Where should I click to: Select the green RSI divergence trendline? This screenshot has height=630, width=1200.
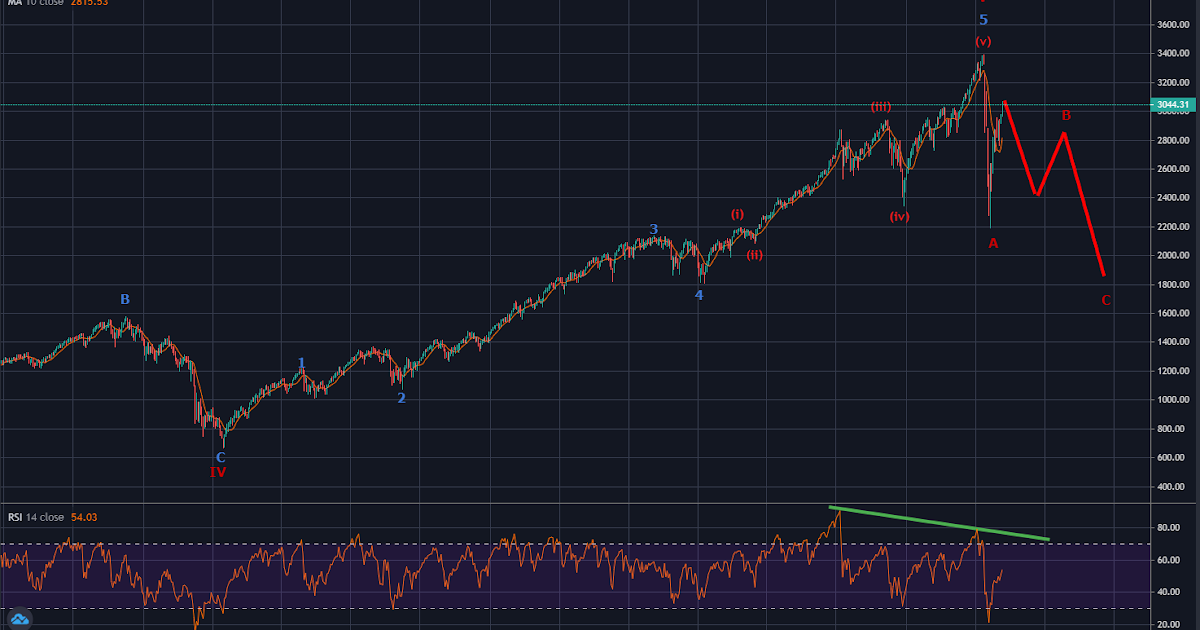[x=940, y=524]
